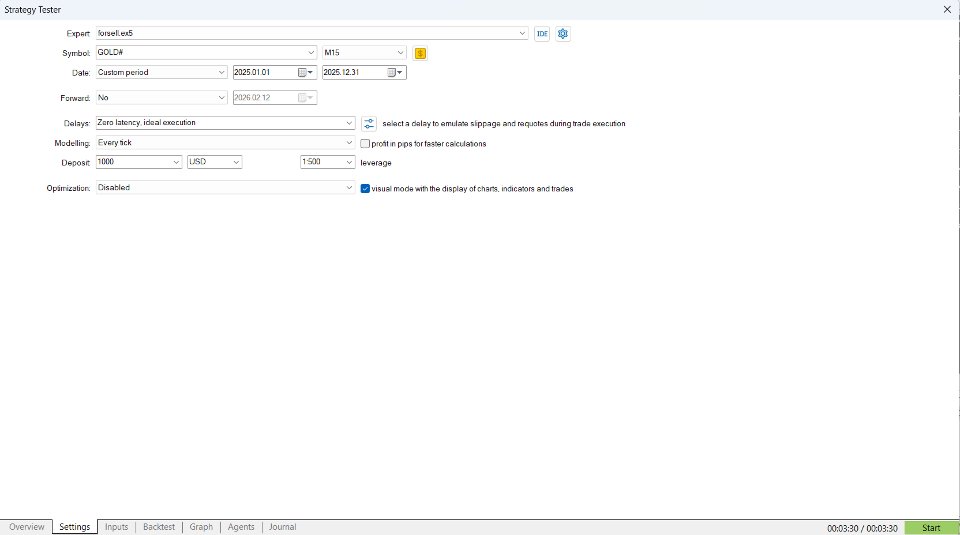Expand the Expert dropdown list
Image resolution: width=960 pixels, height=535 pixels.
coord(522,33)
